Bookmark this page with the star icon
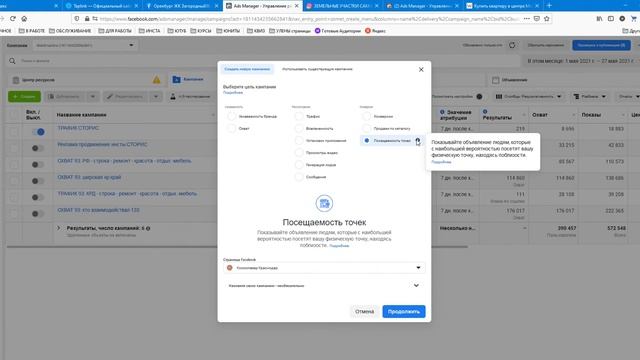Image resolution: width=640 pixels, height=360 pixels. tap(547, 18)
